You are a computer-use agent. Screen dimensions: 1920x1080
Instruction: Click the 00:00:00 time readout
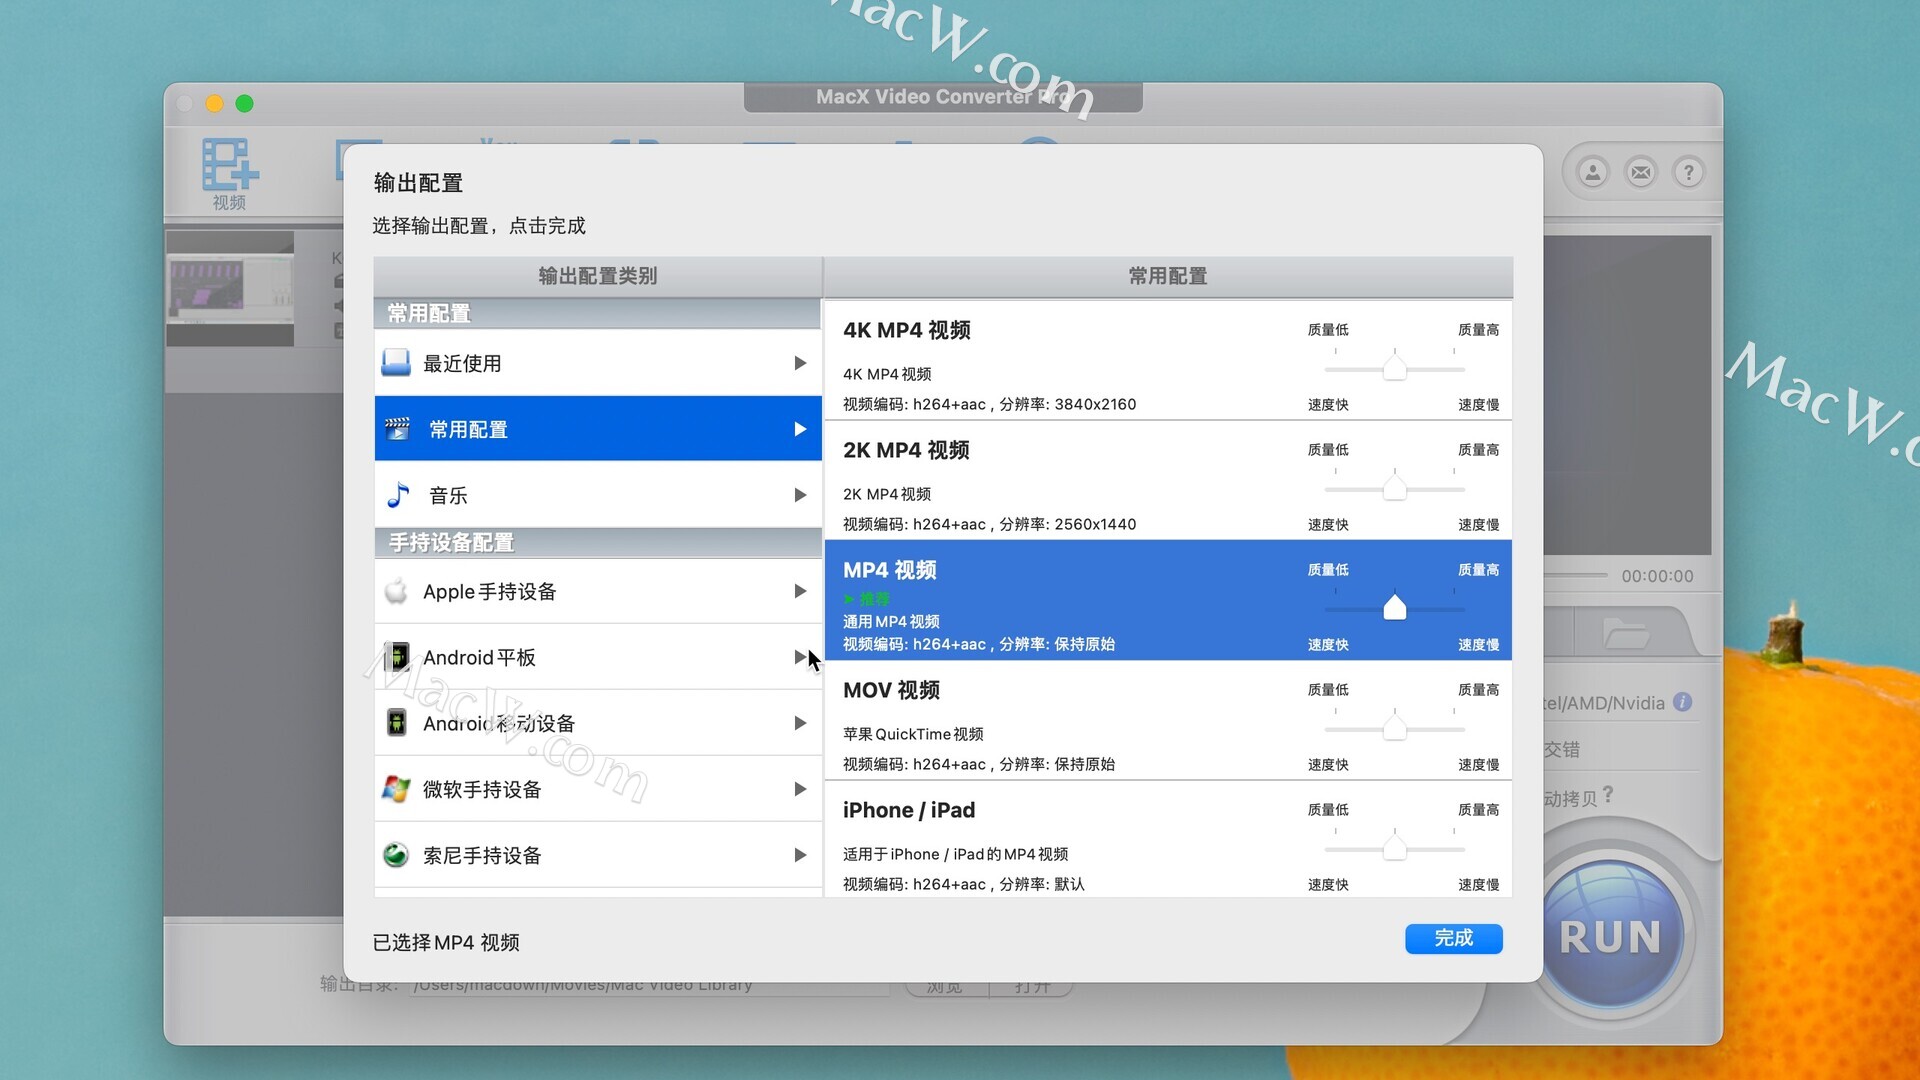1657,576
